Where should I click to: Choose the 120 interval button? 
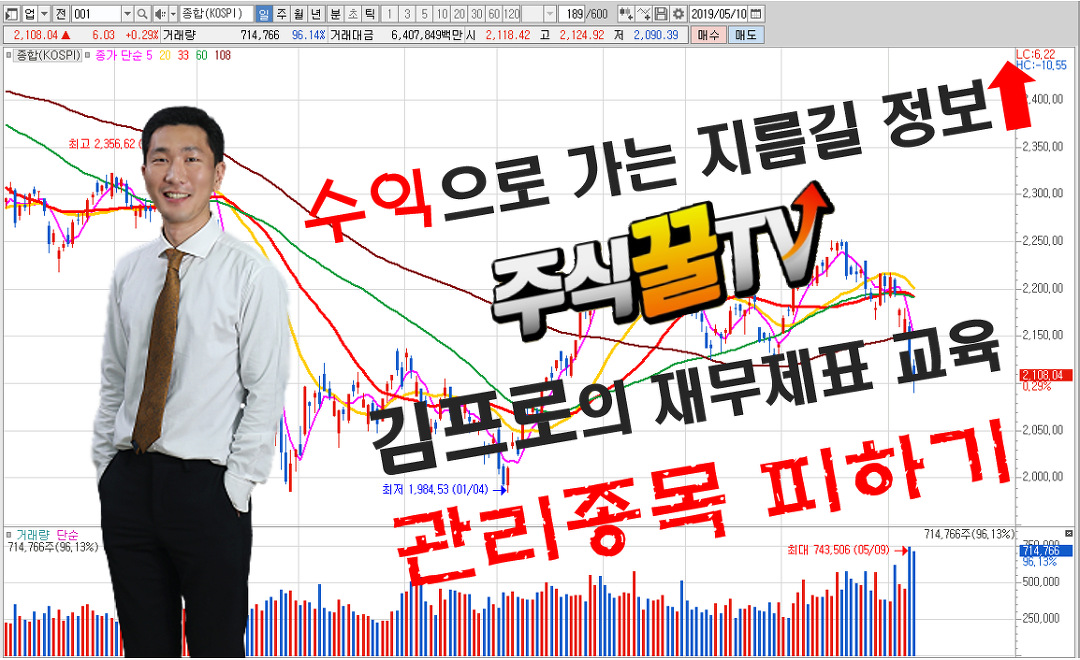point(512,14)
